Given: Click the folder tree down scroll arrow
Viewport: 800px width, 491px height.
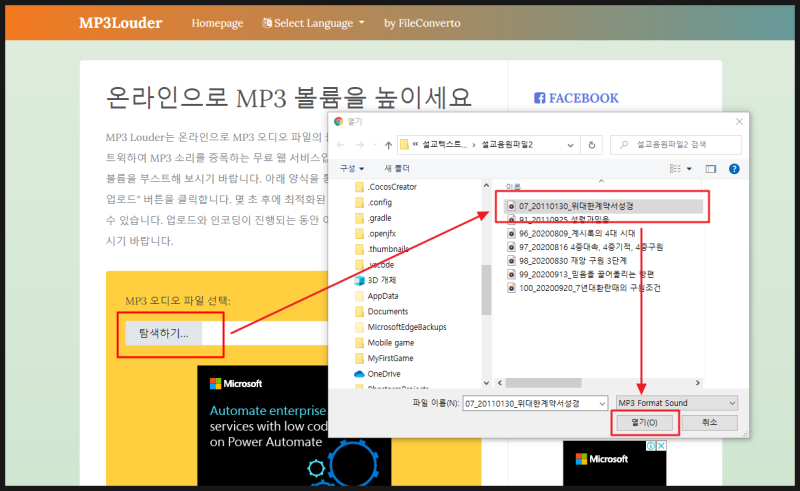Looking at the screenshot, I should tap(486, 383).
